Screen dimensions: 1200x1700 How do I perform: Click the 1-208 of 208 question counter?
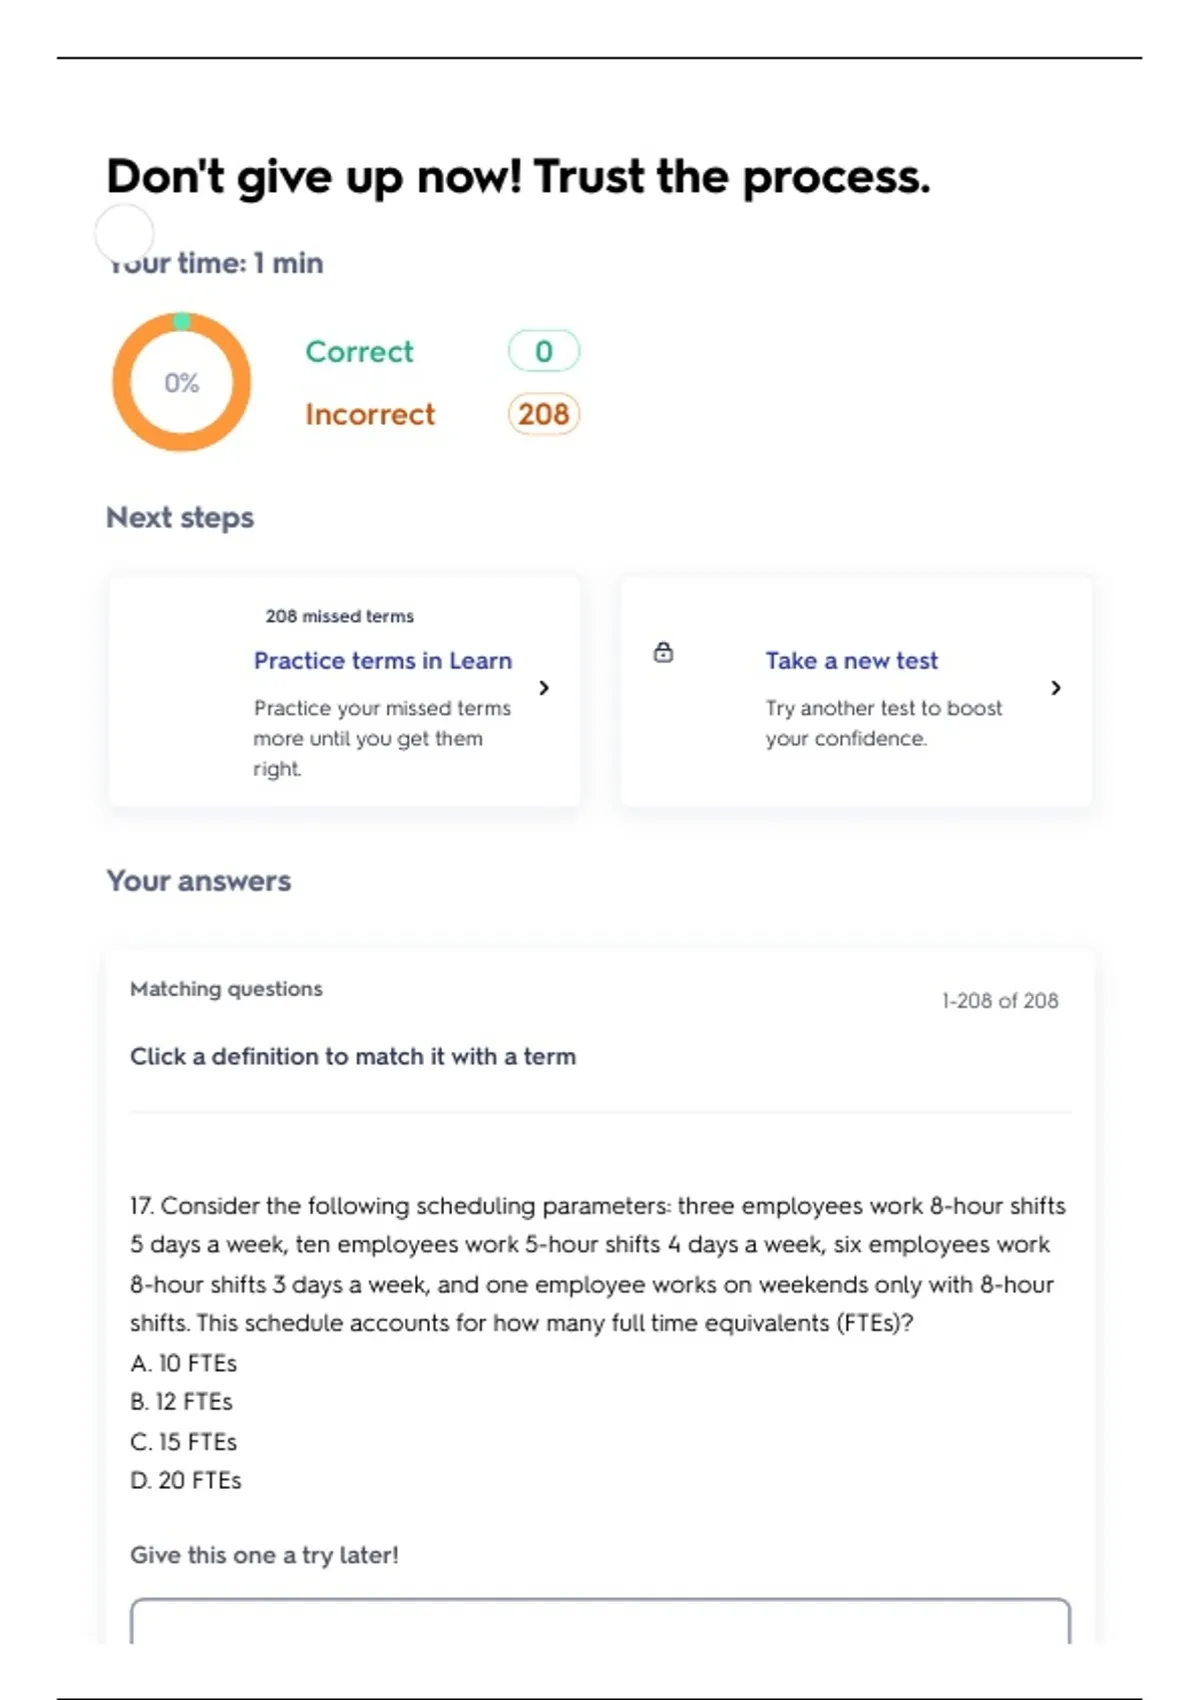999,1001
